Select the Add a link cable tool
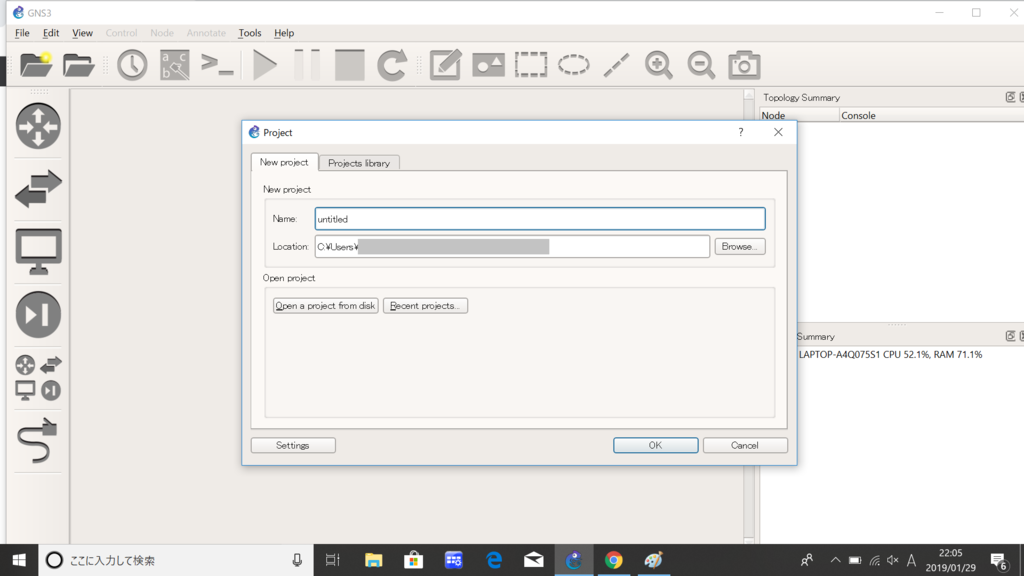This screenshot has width=1024, height=576. tap(38, 441)
